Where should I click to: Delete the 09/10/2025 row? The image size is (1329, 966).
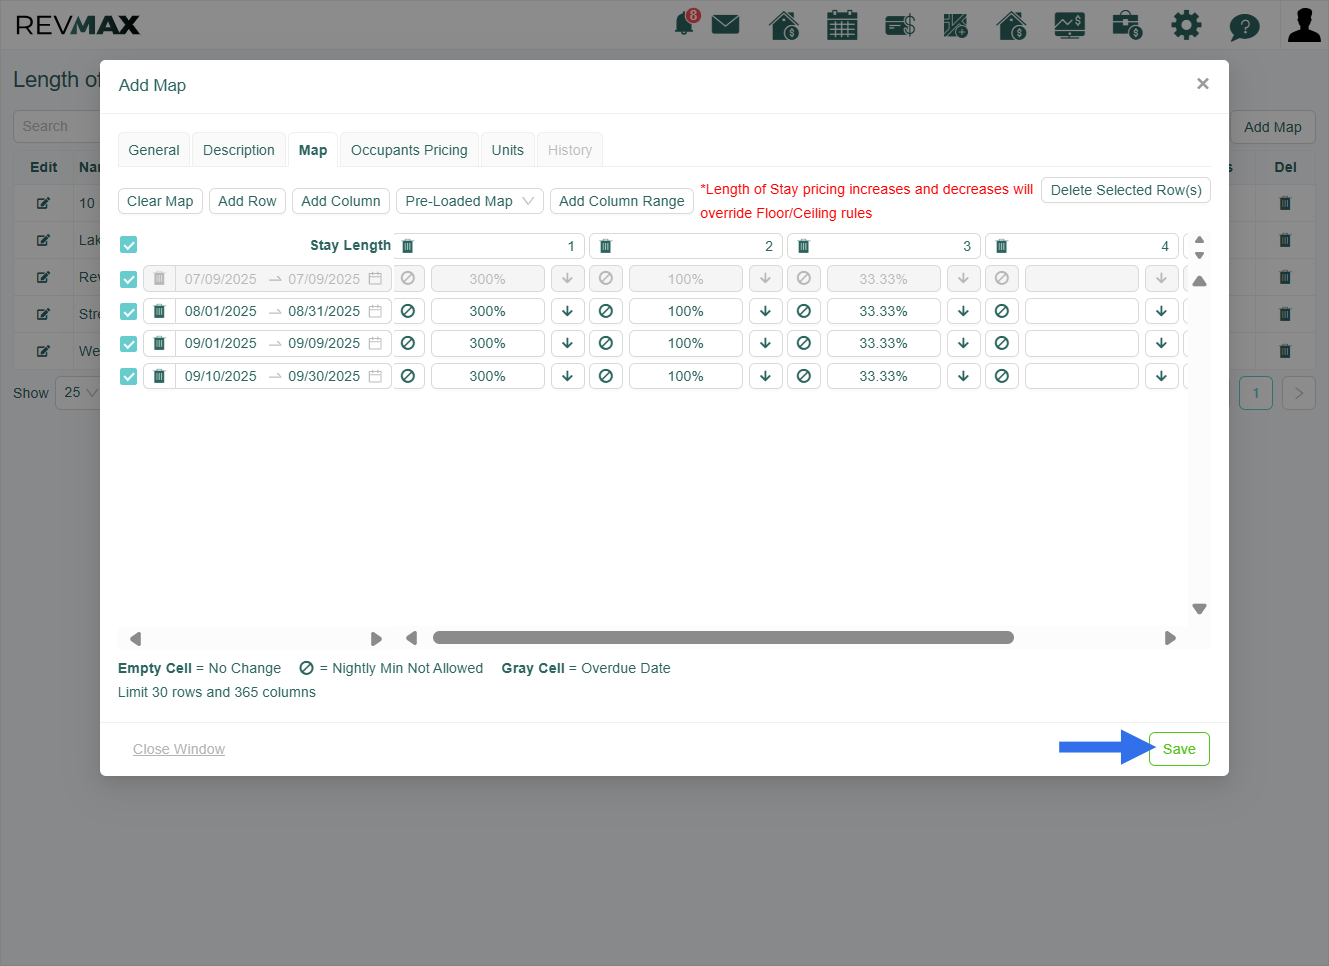(159, 376)
